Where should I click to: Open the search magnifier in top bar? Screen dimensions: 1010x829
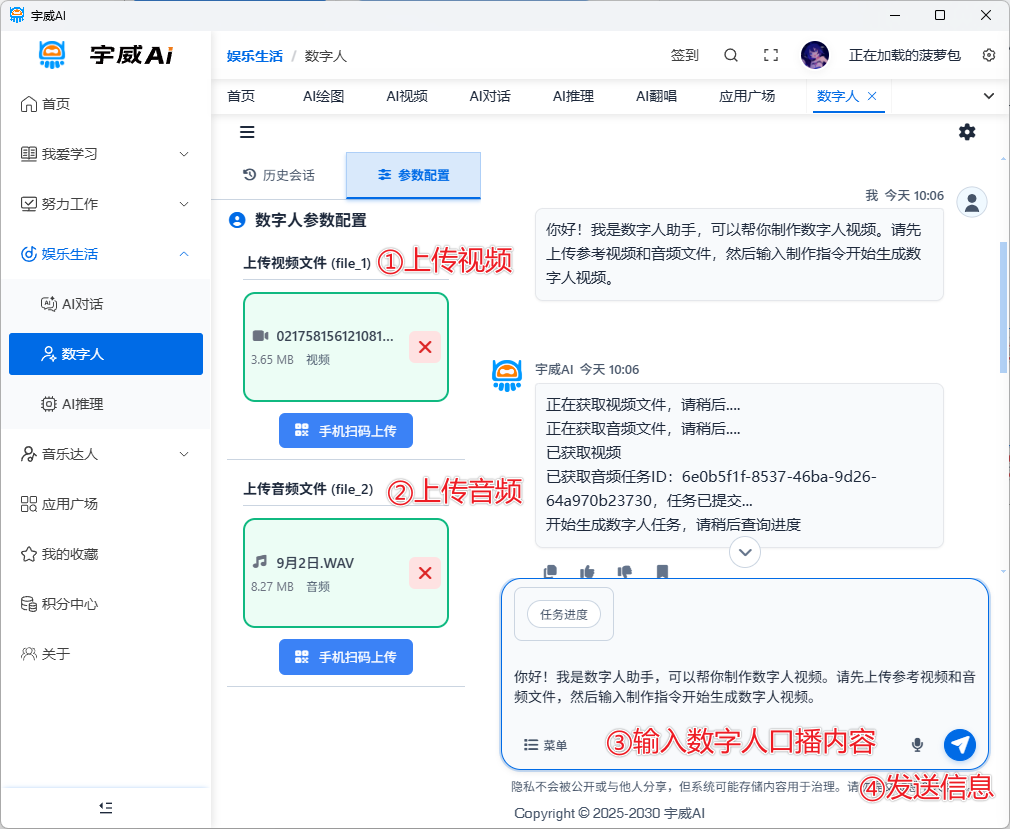coord(731,56)
